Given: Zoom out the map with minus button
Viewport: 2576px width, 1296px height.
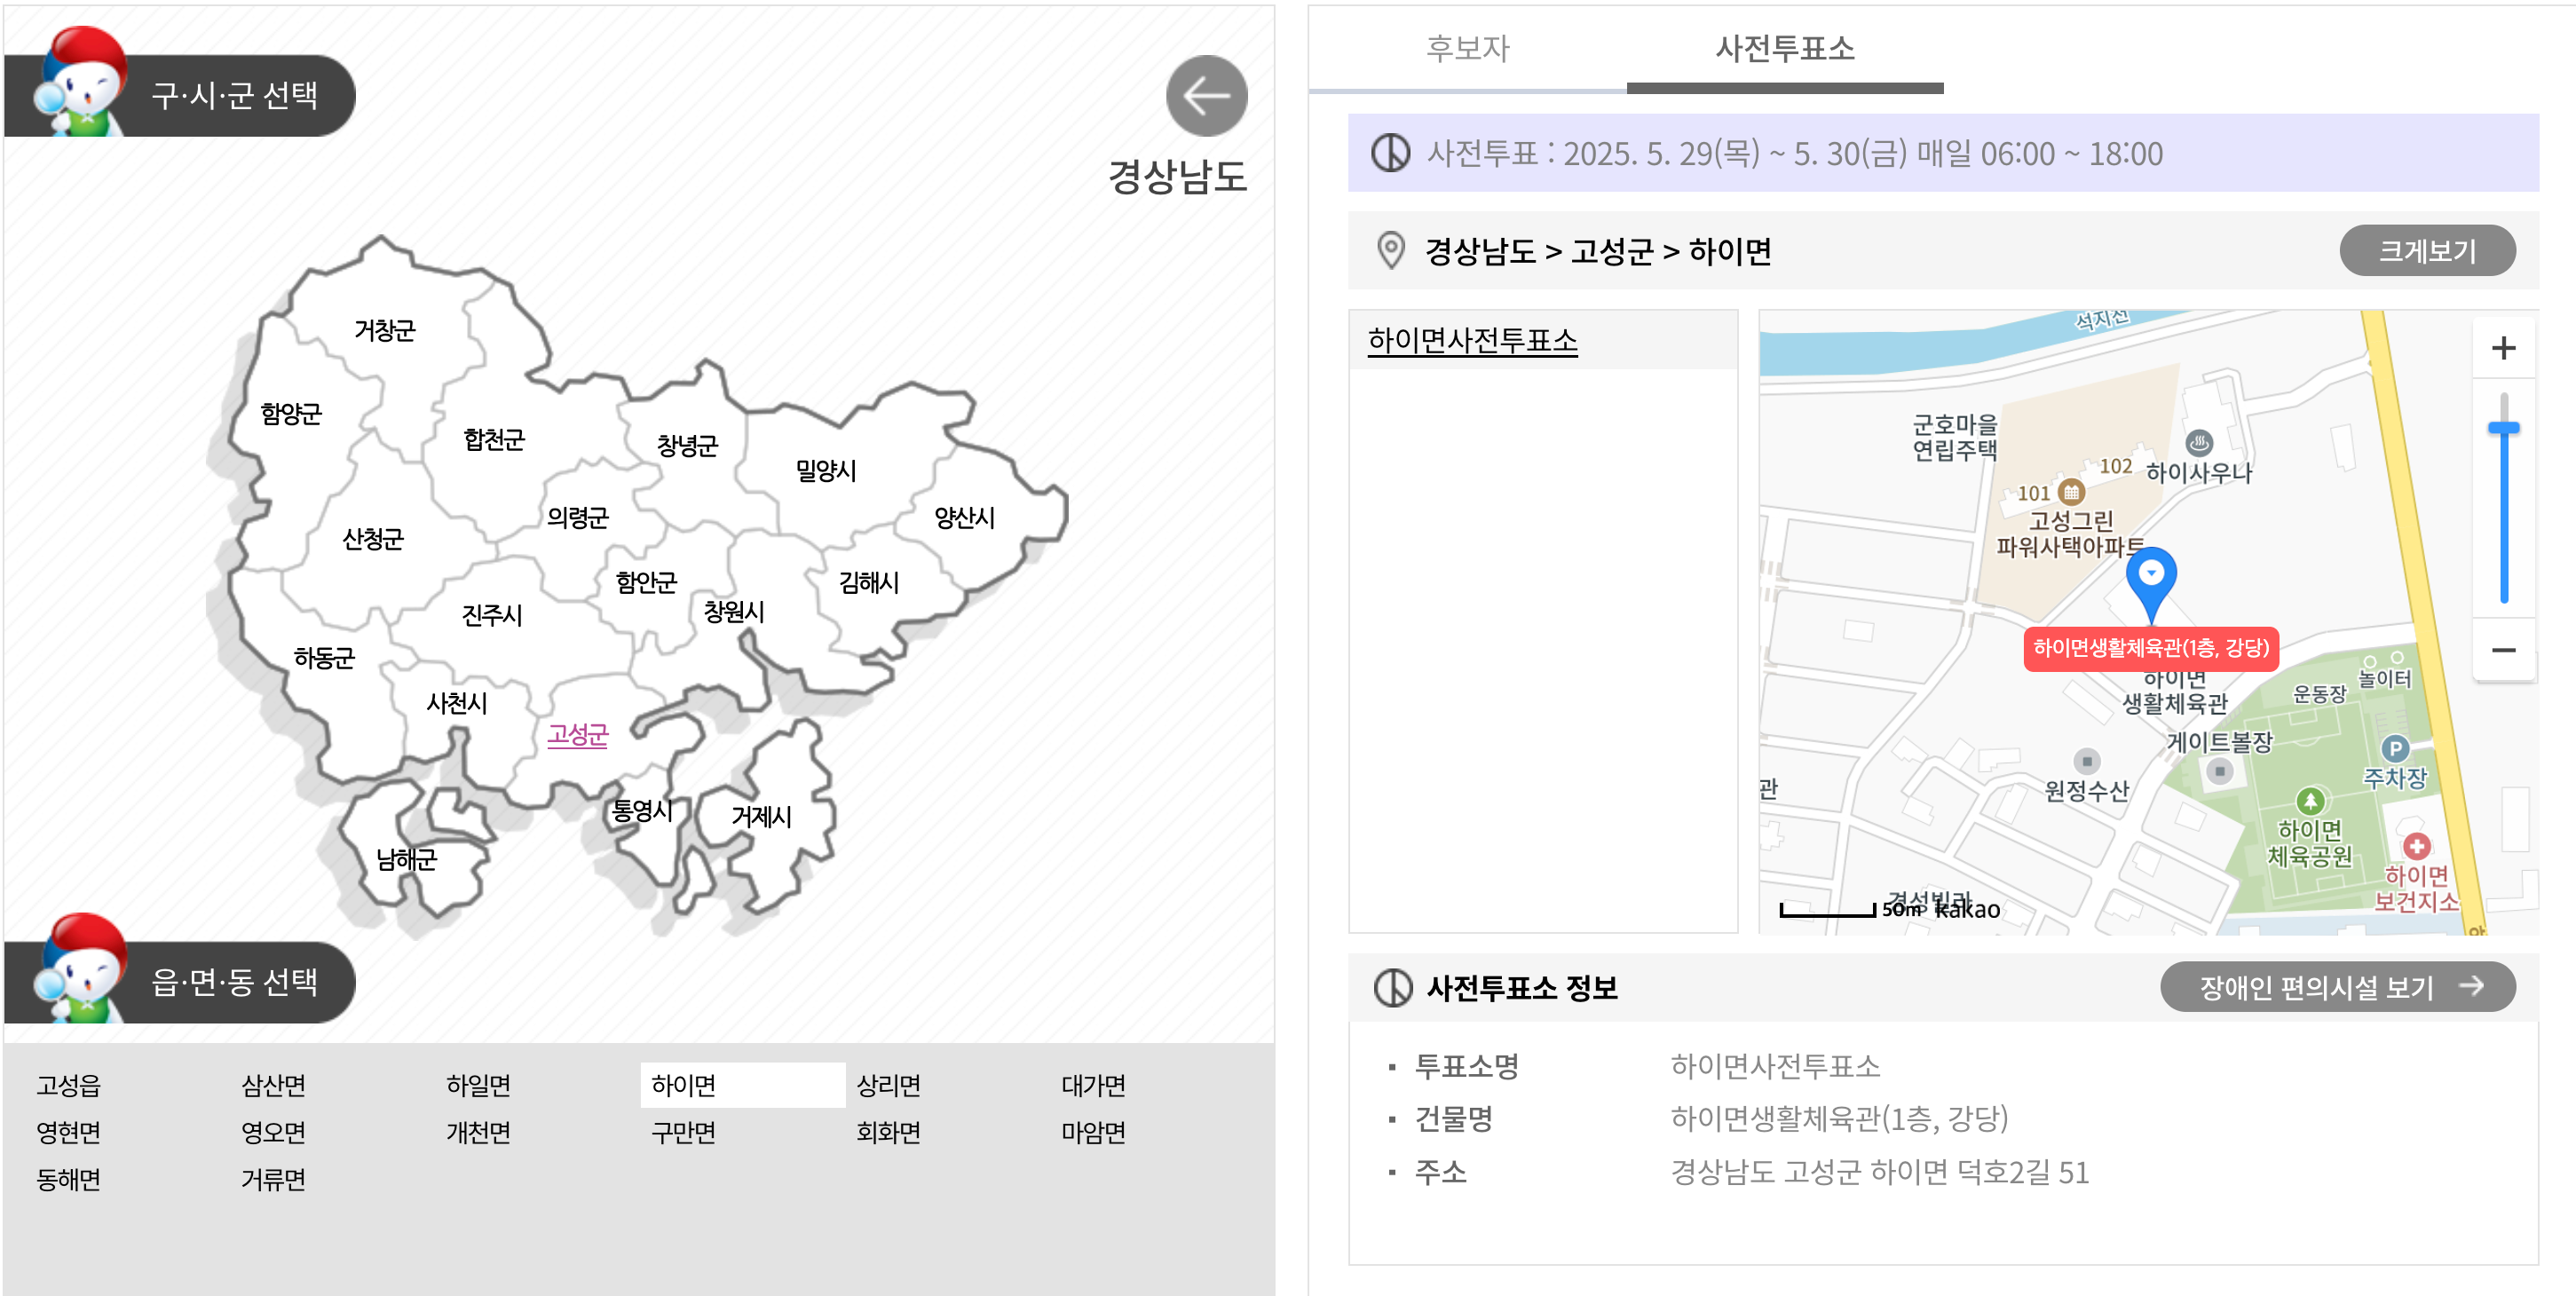Looking at the screenshot, I should (x=2503, y=650).
